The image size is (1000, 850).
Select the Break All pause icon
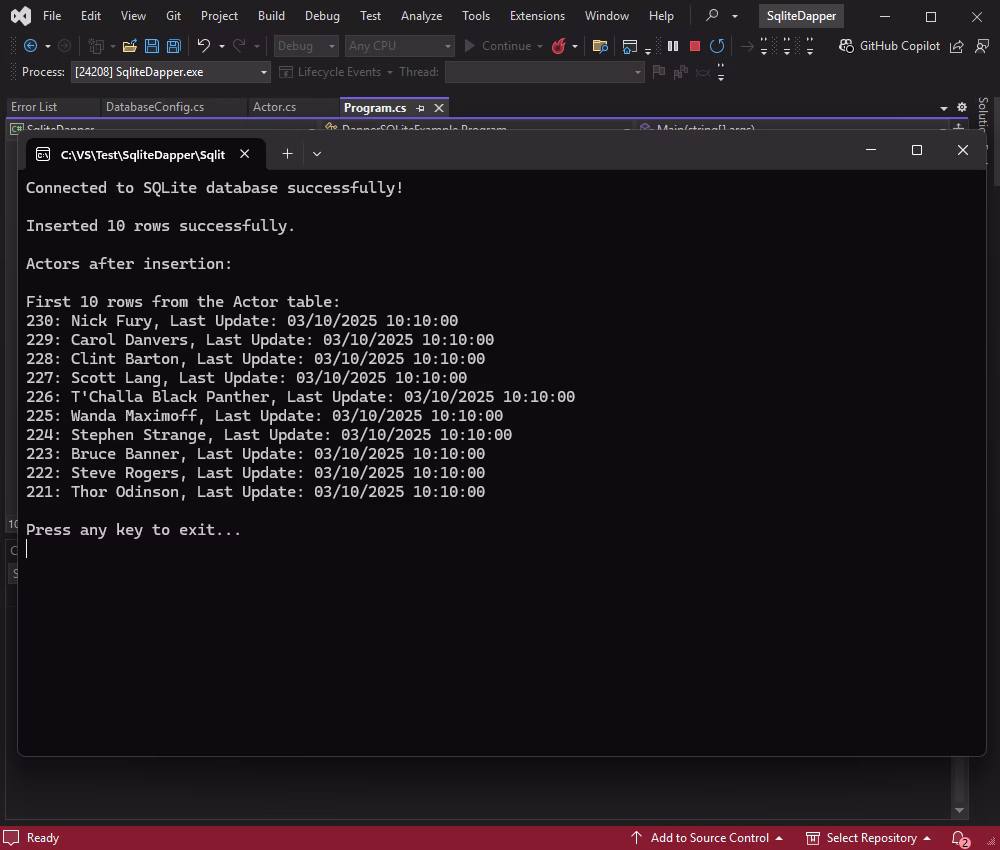673,45
